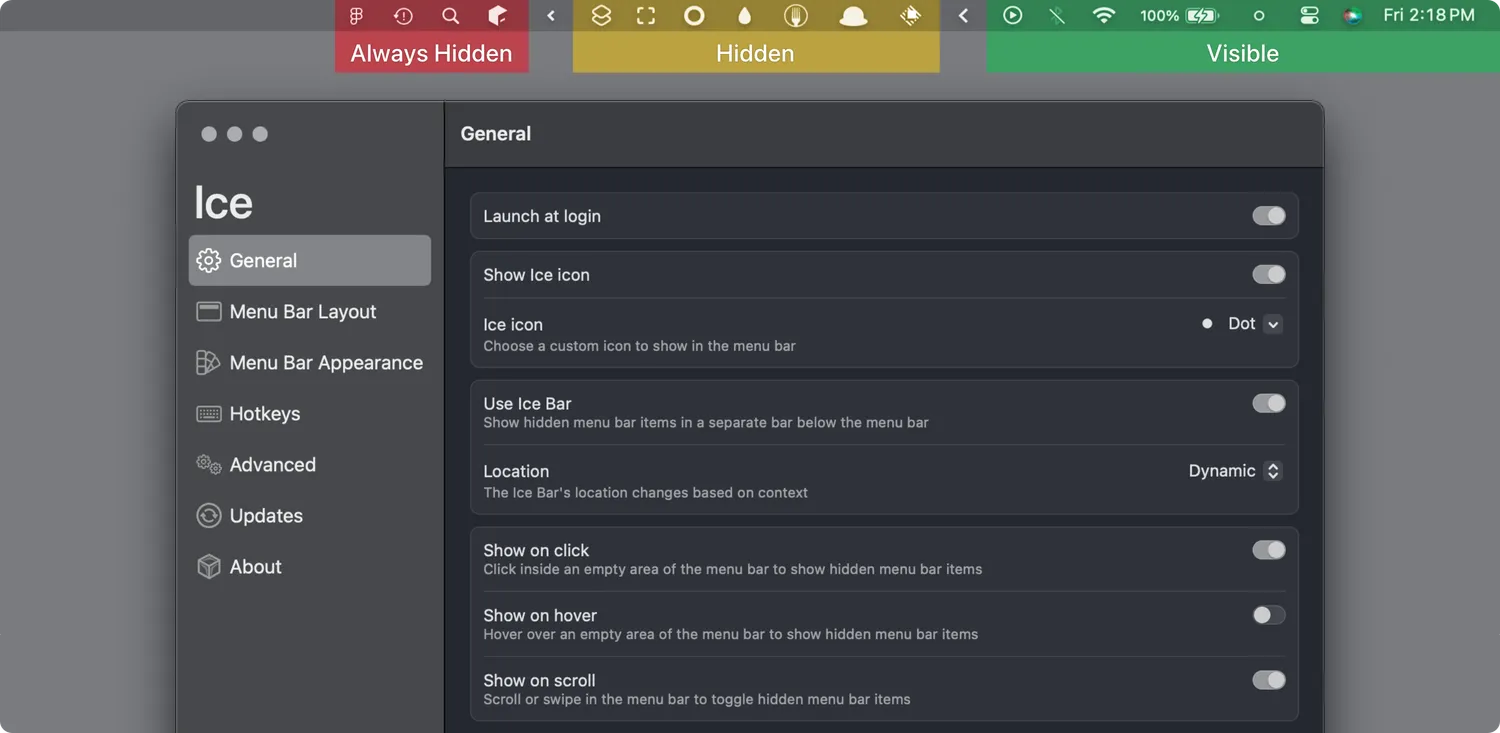The height and width of the screenshot is (733, 1500).
Task: Turn off Use Ice Bar switch
Action: (1269, 403)
